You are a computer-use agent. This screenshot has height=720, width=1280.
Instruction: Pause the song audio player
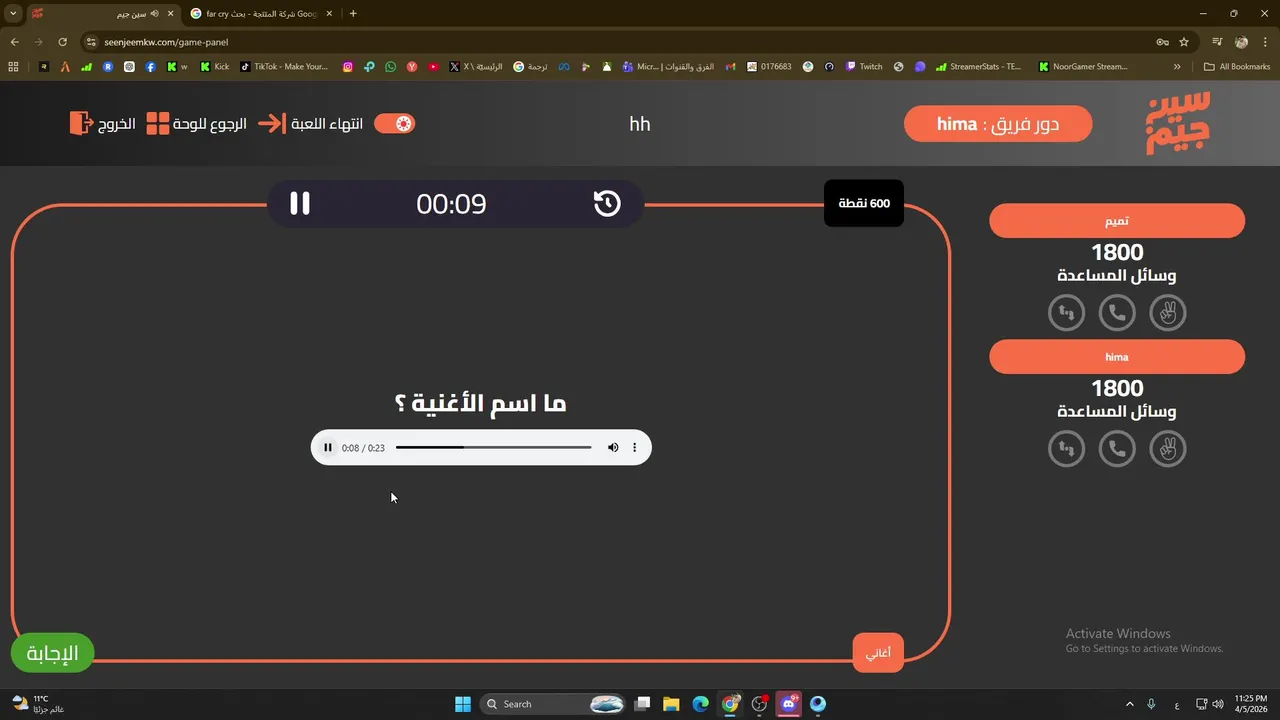tap(327, 448)
